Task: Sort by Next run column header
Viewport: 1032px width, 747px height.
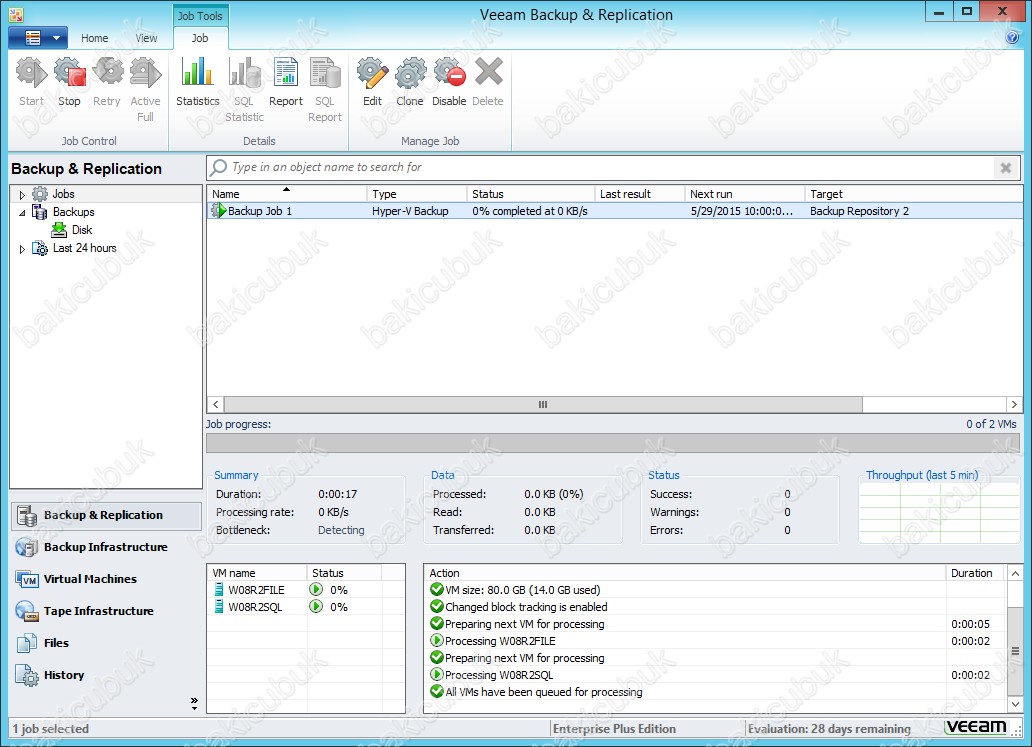Action: 744,194
